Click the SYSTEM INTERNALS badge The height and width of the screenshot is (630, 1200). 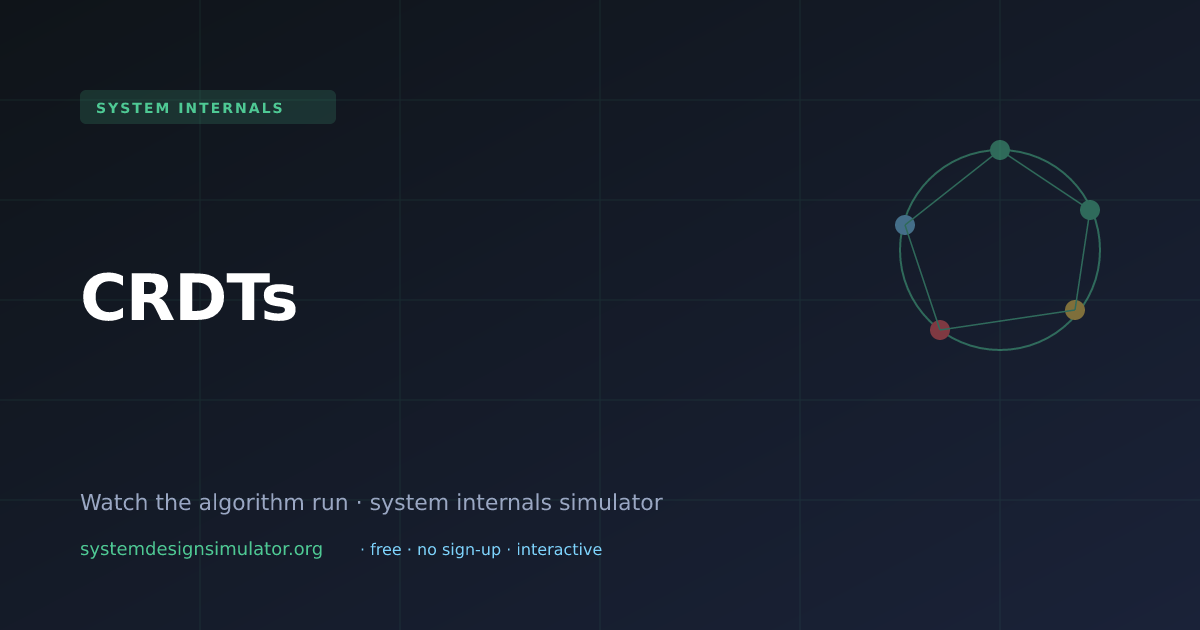(x=208, y=107)
